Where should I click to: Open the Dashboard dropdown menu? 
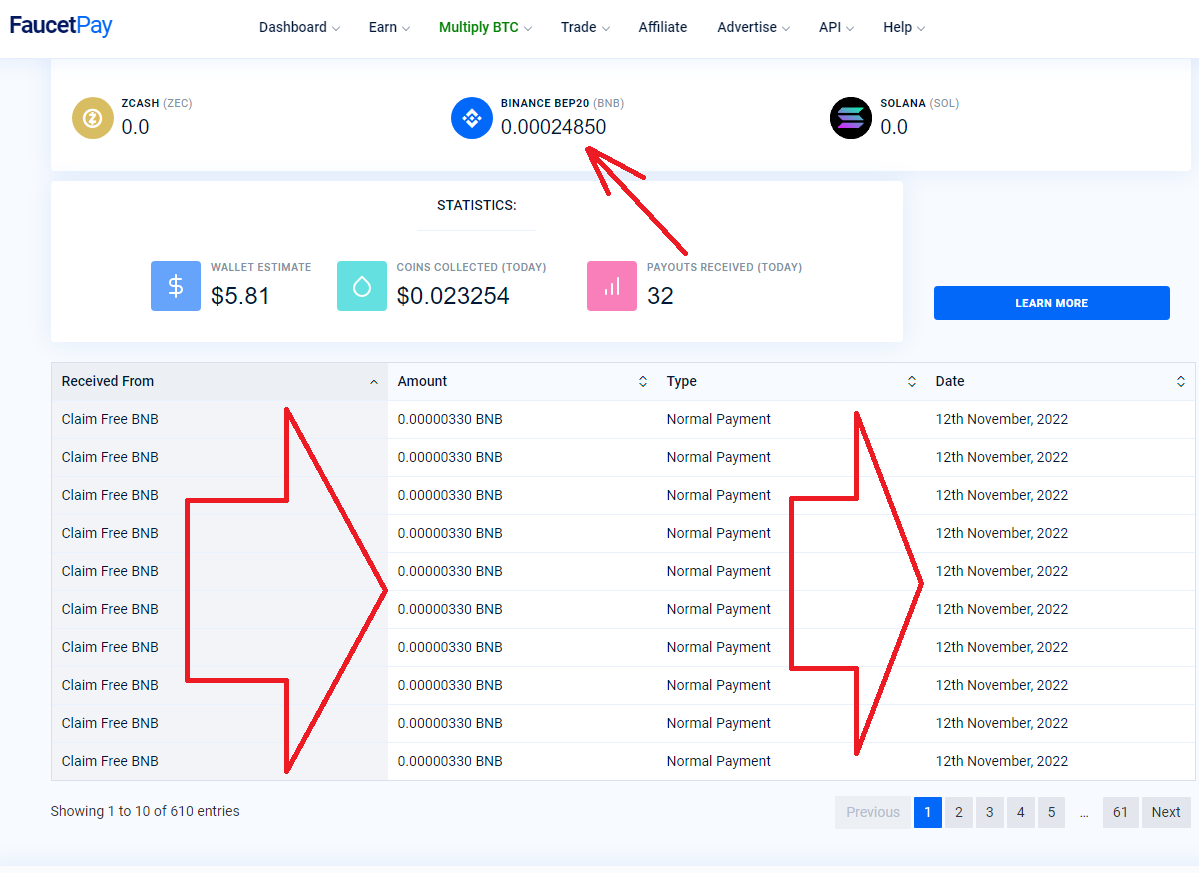pyautogui.click(x=300, y=28)
